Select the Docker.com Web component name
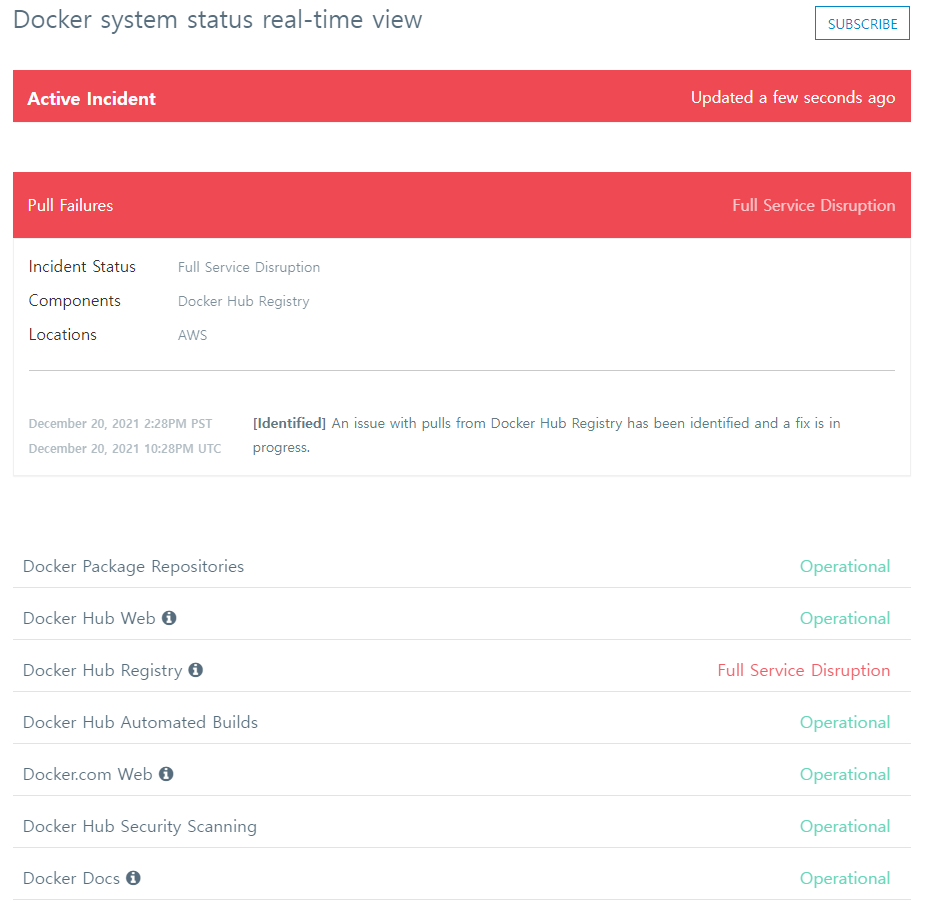The height and width of the screenshot is (912, 926). pos(87,774)
